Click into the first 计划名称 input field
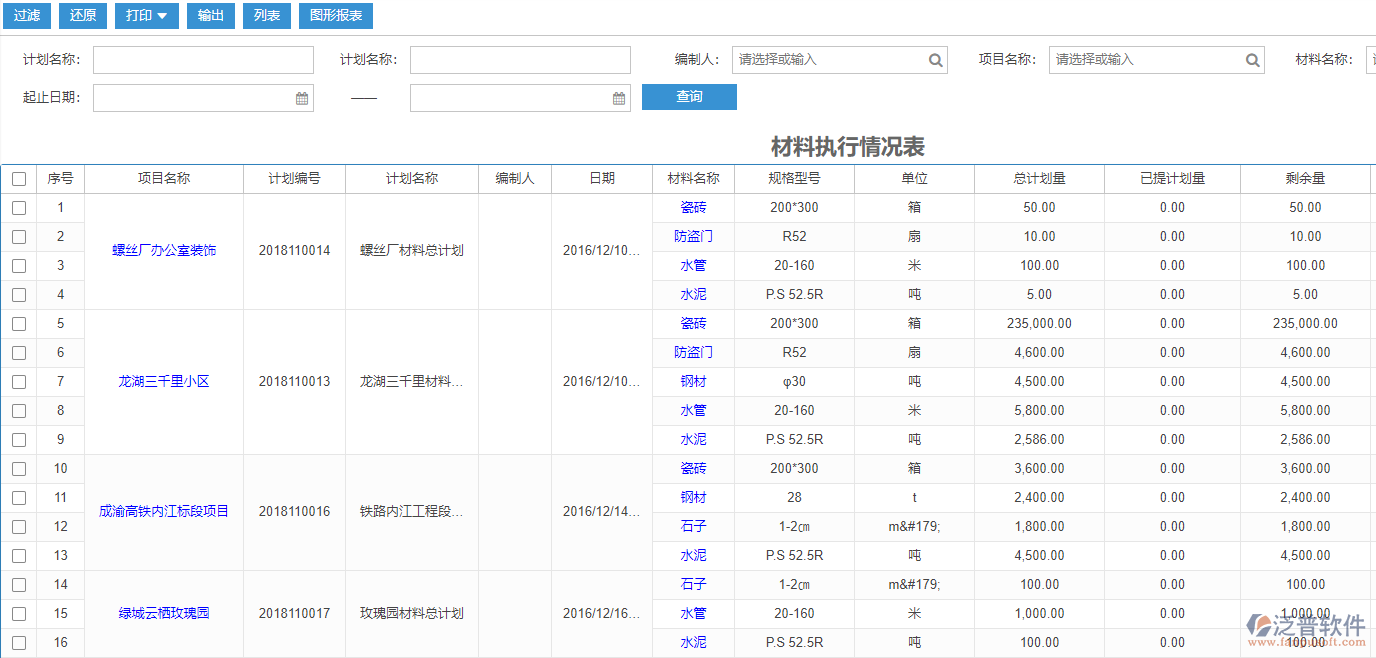Image resolution: width=1376 pixels, height=658 pixels. coord(203,60)
